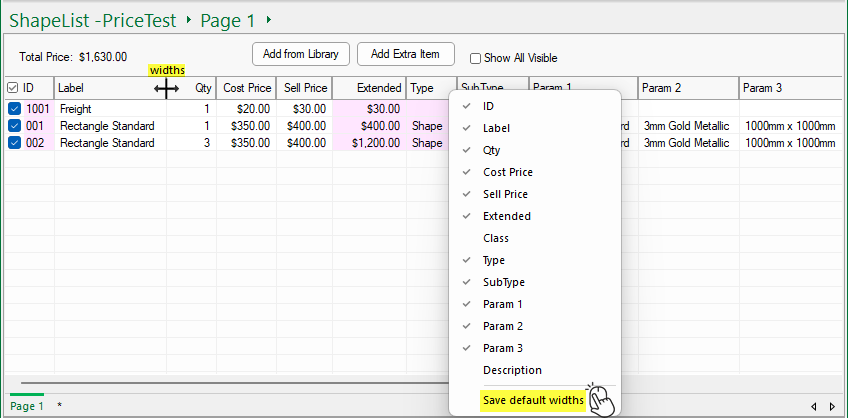Enable the Show All Visible checkbox

[476, 58]
